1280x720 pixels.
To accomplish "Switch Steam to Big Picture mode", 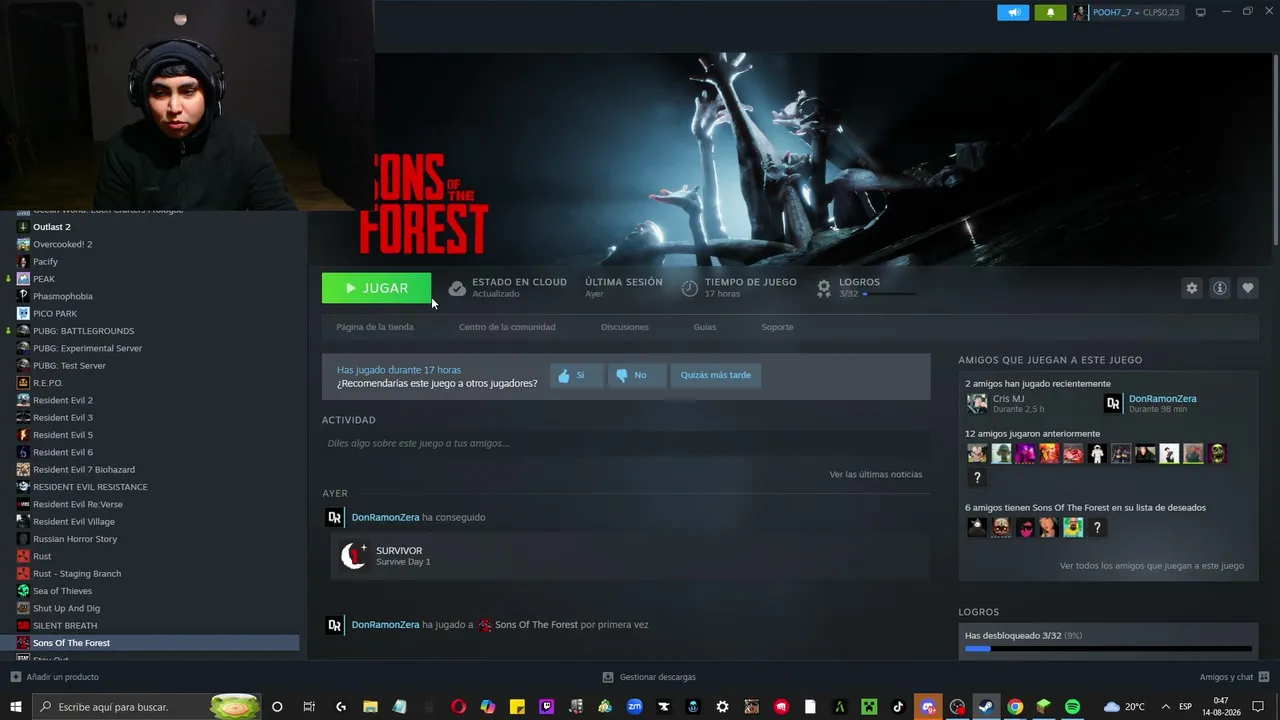I will [x=1201, y=13].
